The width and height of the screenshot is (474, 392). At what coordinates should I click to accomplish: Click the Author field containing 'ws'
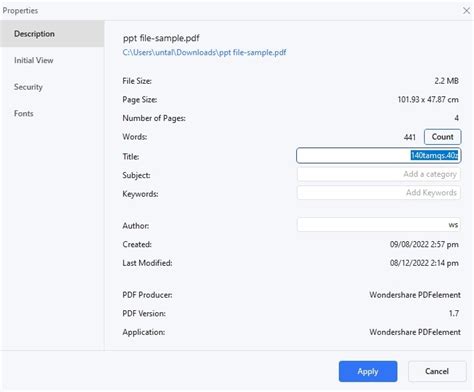click(379, 225)
